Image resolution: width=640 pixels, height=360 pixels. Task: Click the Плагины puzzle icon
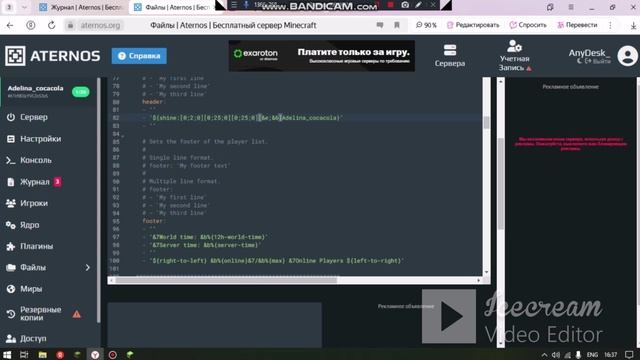[11, 247]
